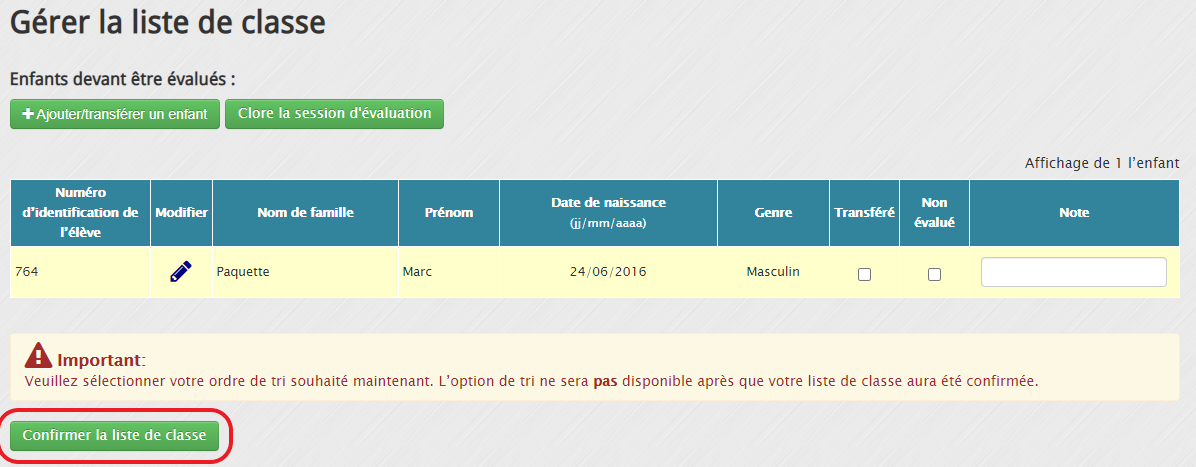1196x467 pixels.
Task: Click Clore la session d'évaluation button
Action: [334, 114]
